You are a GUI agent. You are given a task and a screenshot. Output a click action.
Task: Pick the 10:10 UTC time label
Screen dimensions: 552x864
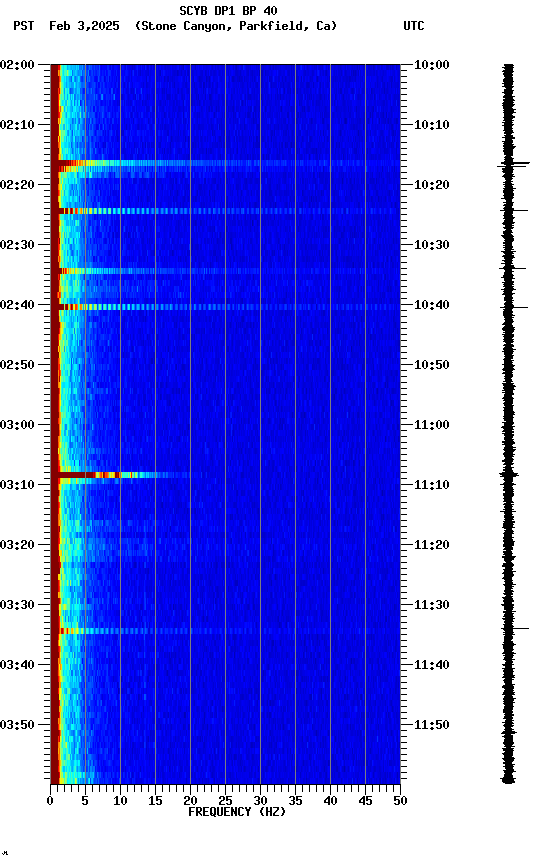pyautogui.click(x=431, y=125)
